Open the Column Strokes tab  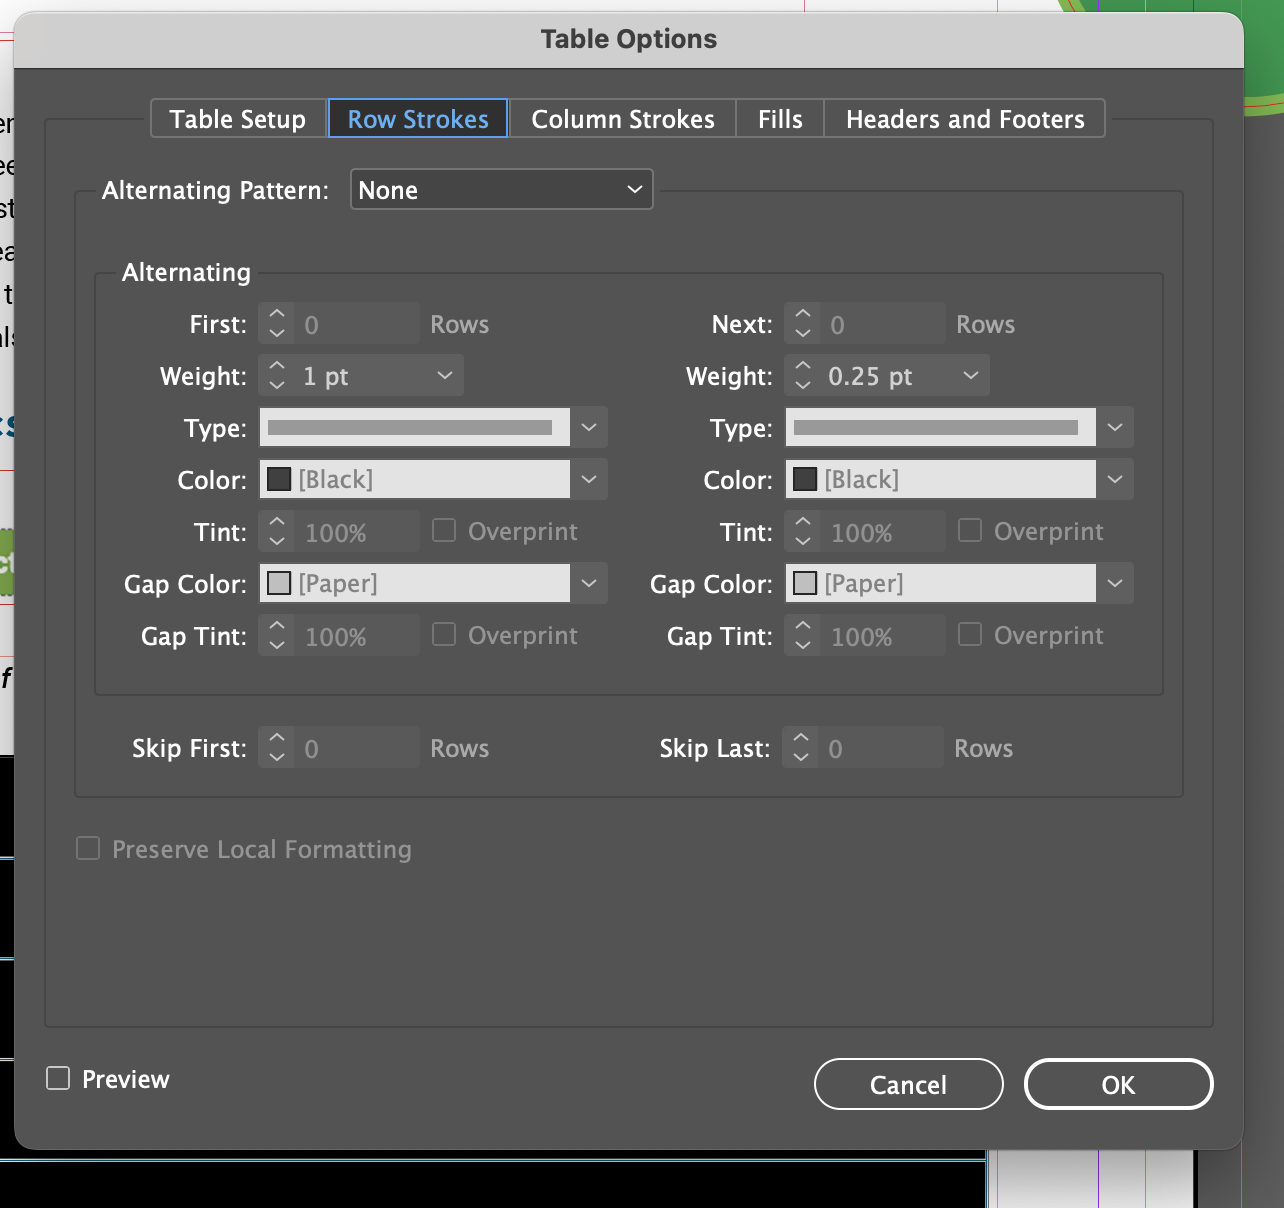click(x=622, y=119)
